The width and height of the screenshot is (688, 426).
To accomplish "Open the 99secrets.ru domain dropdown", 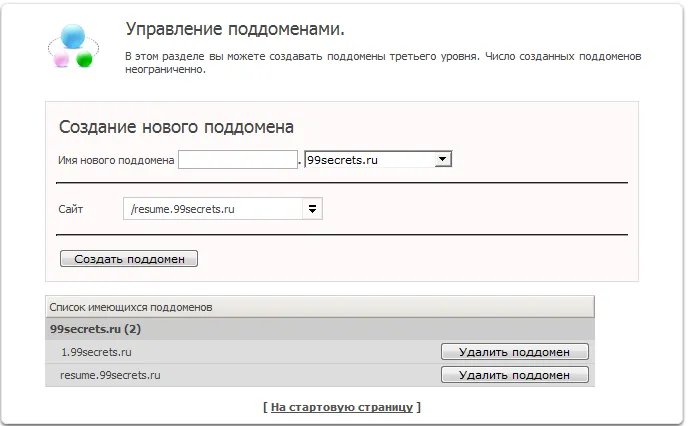I will pyautogui.click(x=378, y=159).
